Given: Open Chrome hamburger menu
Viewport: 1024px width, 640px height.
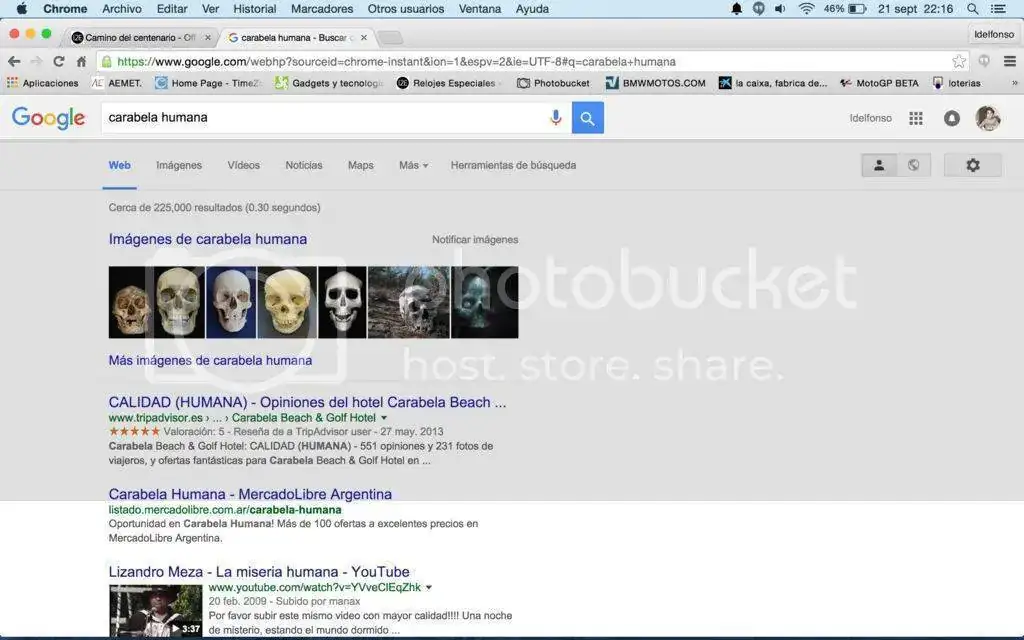Looking at the screenshot, I should (x=1010, y=61).
